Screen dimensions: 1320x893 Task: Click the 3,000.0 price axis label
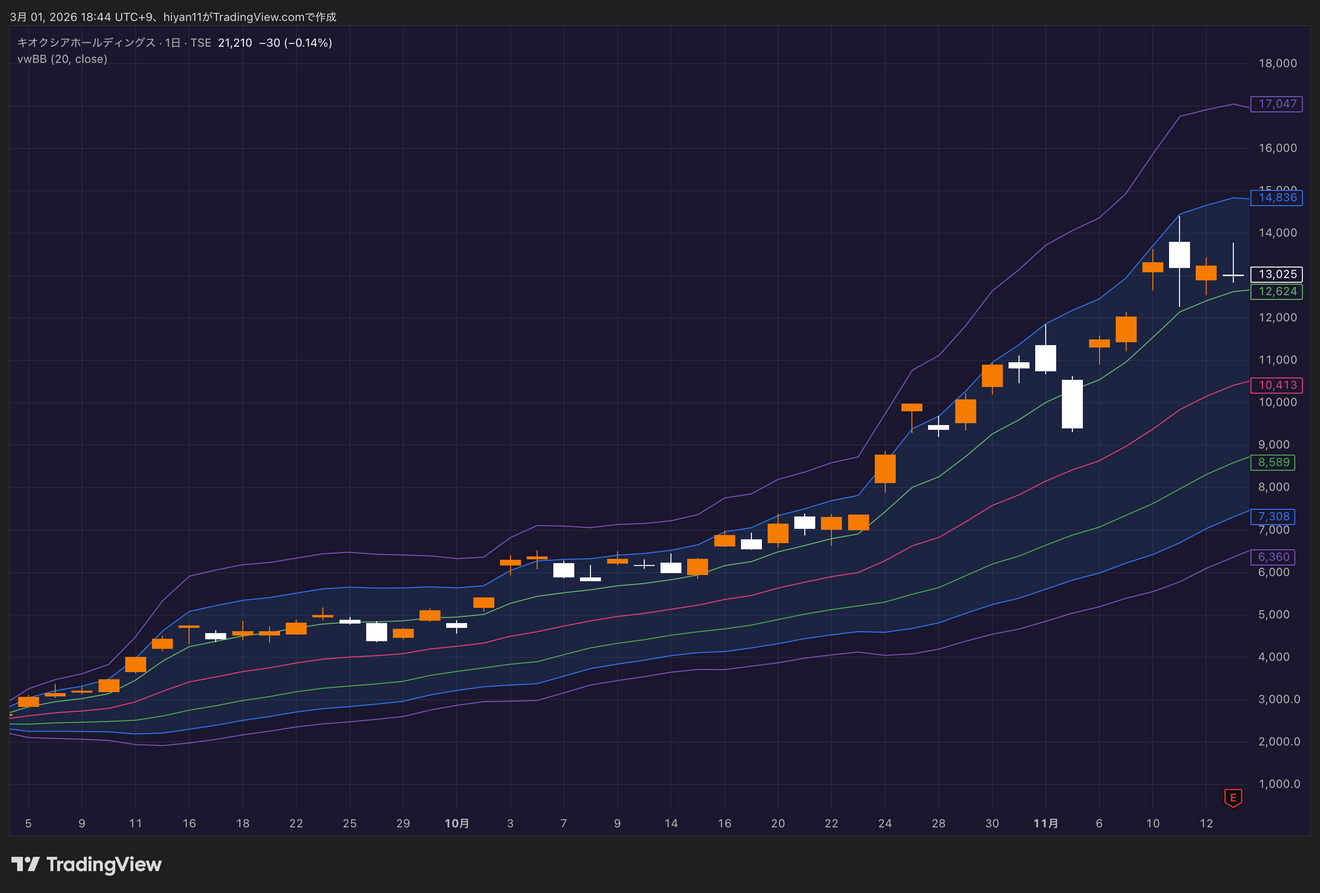click(x=1279, y=700)
